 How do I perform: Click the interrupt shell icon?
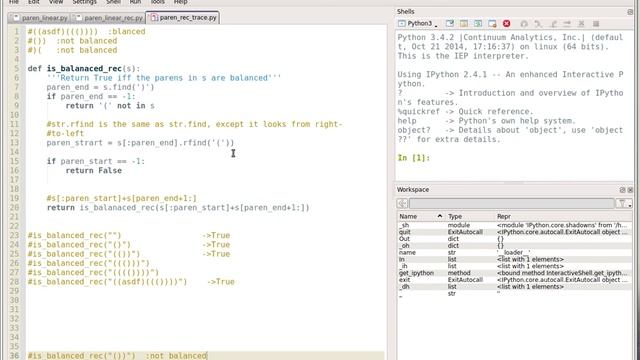(x=464, y=24)
